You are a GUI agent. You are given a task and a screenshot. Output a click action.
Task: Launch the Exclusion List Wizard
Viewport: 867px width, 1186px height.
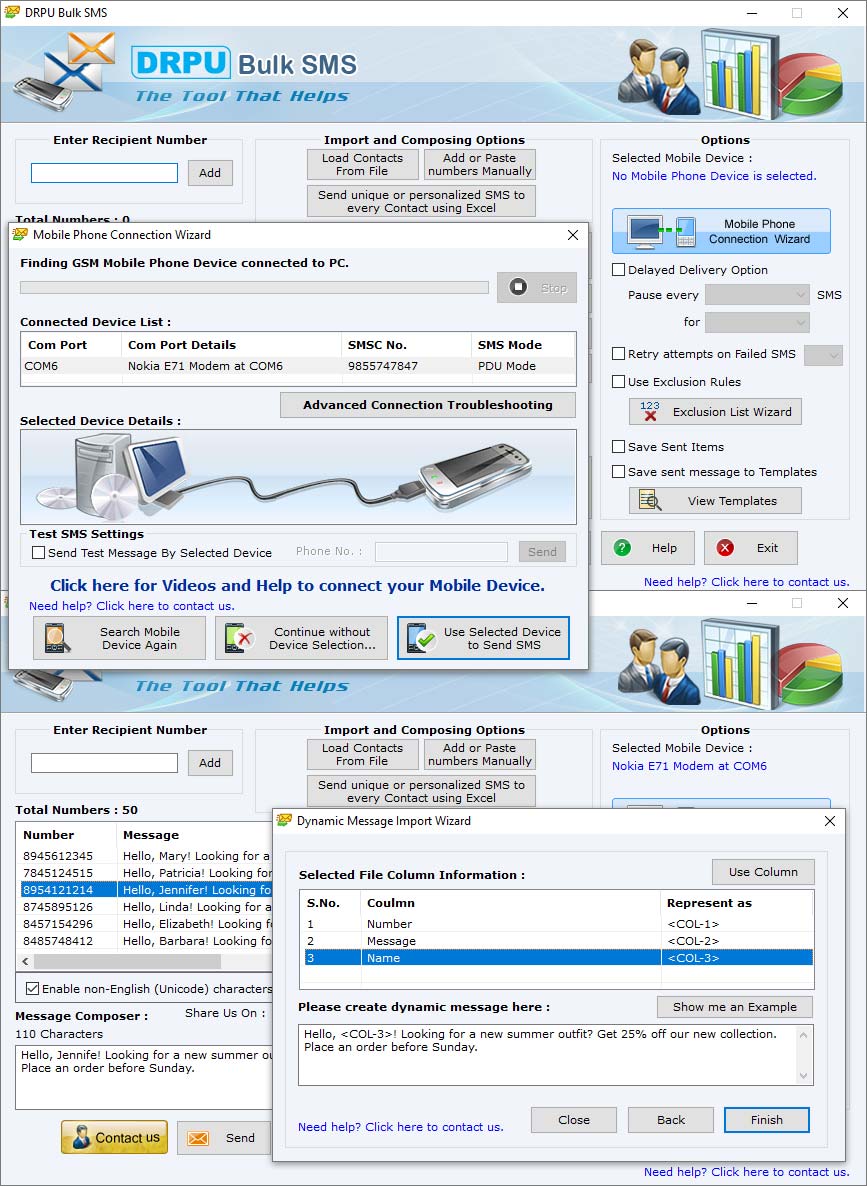714,411
